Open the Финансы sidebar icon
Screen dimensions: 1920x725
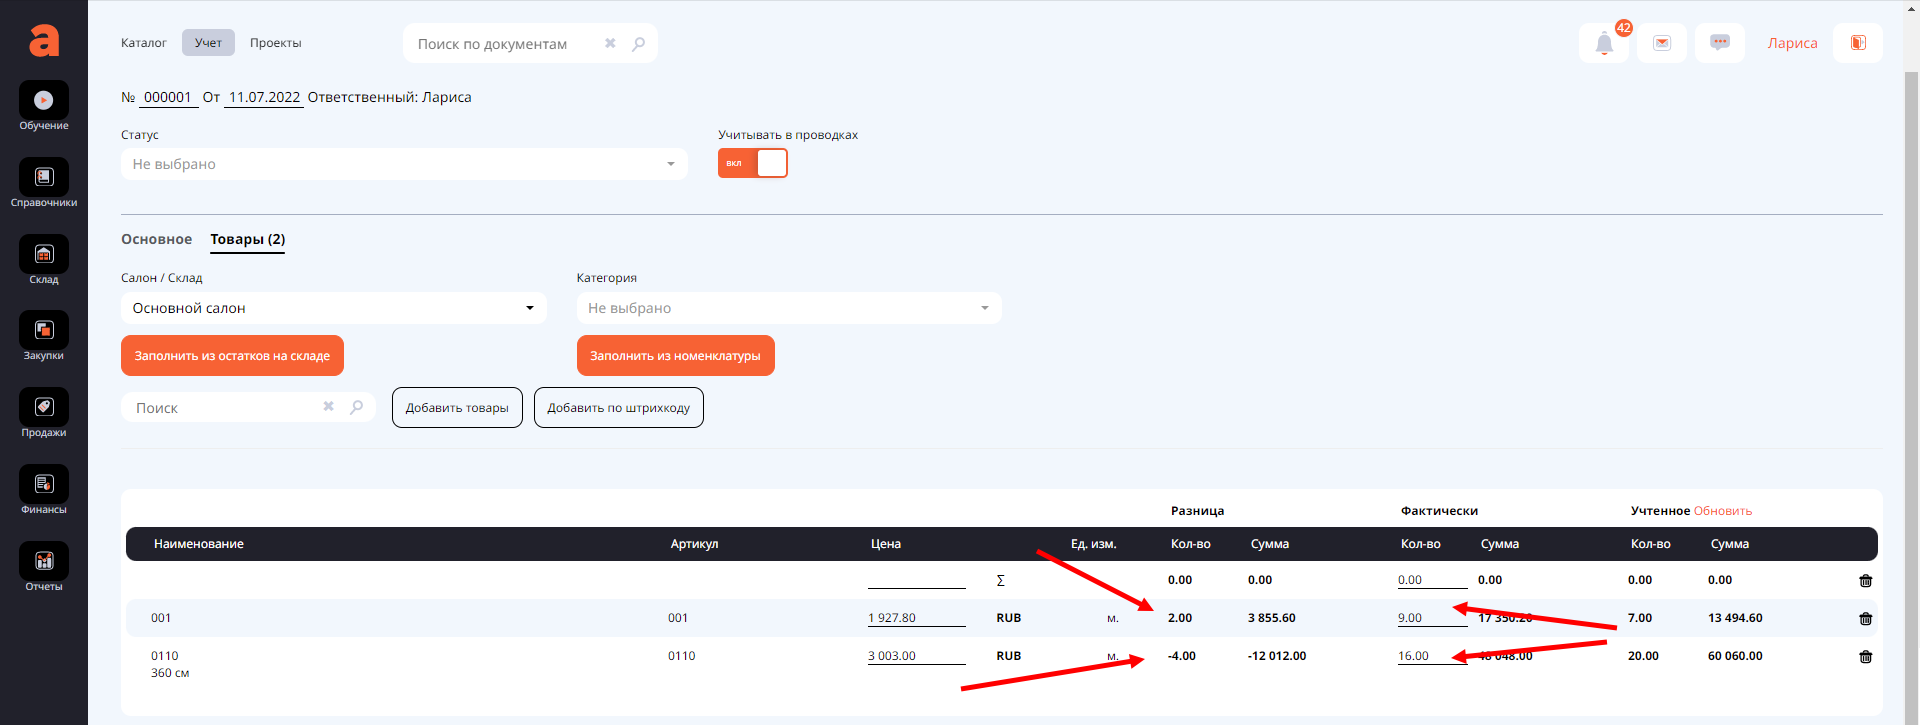44,485
